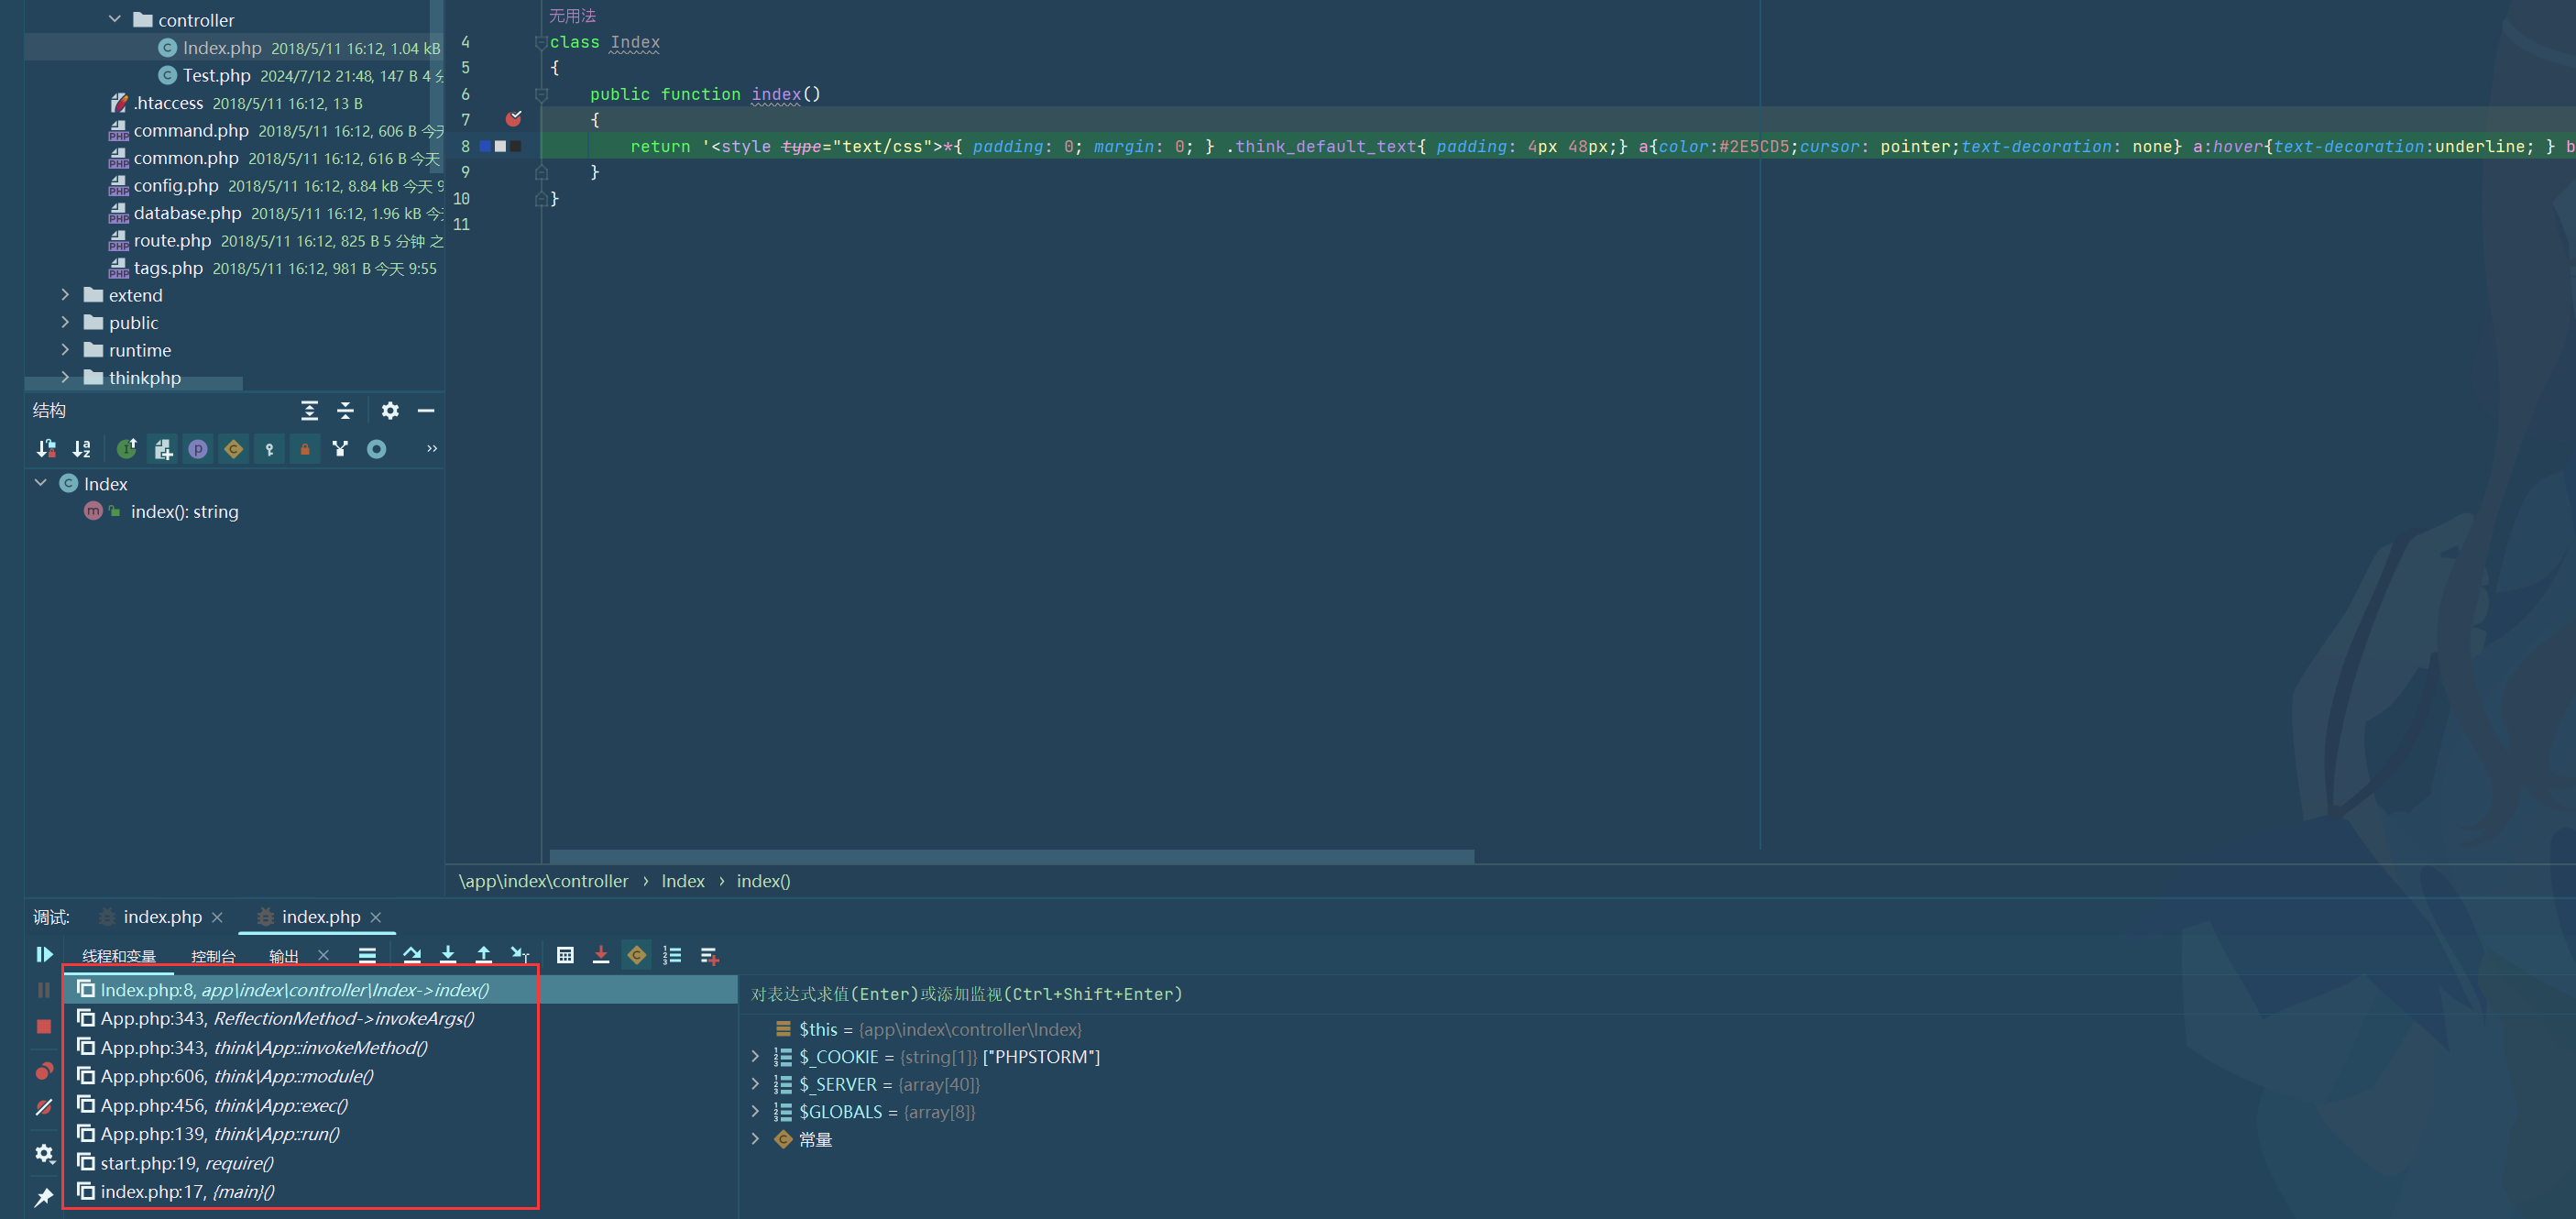Screen dimensions: 2576x1219
Task: Hide the Structure panel with minus icon
Action: pyautogui.click(x=426, y=411)
